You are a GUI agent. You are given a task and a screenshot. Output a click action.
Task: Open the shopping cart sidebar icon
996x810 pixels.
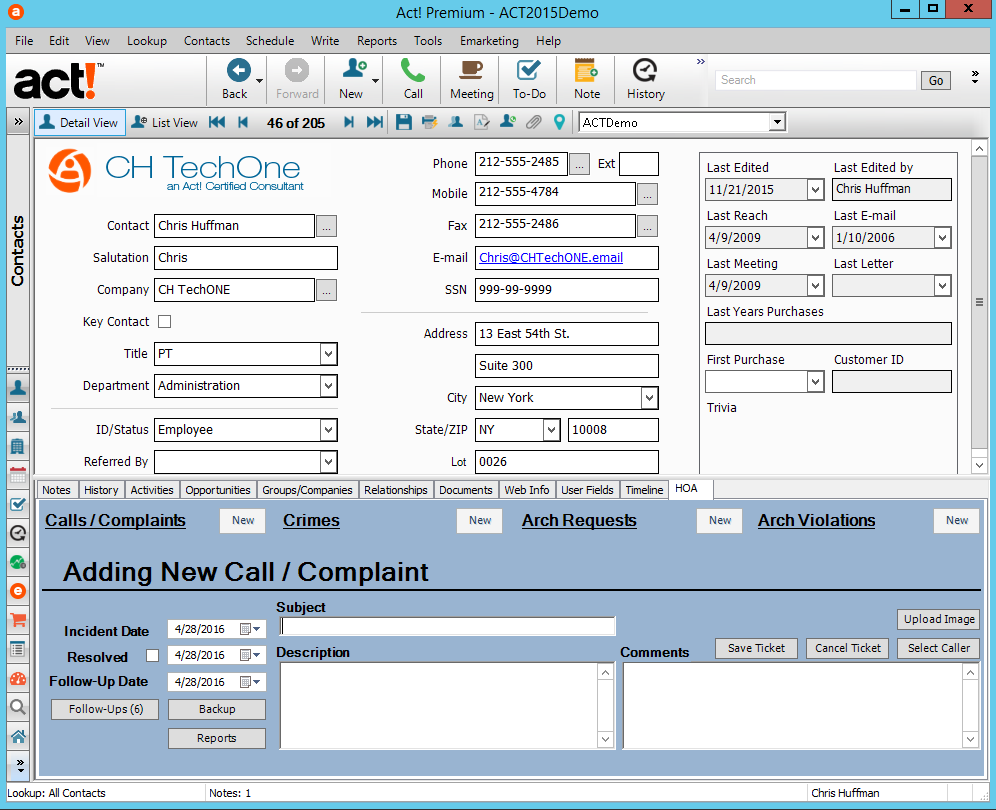(x=18, y=620)
